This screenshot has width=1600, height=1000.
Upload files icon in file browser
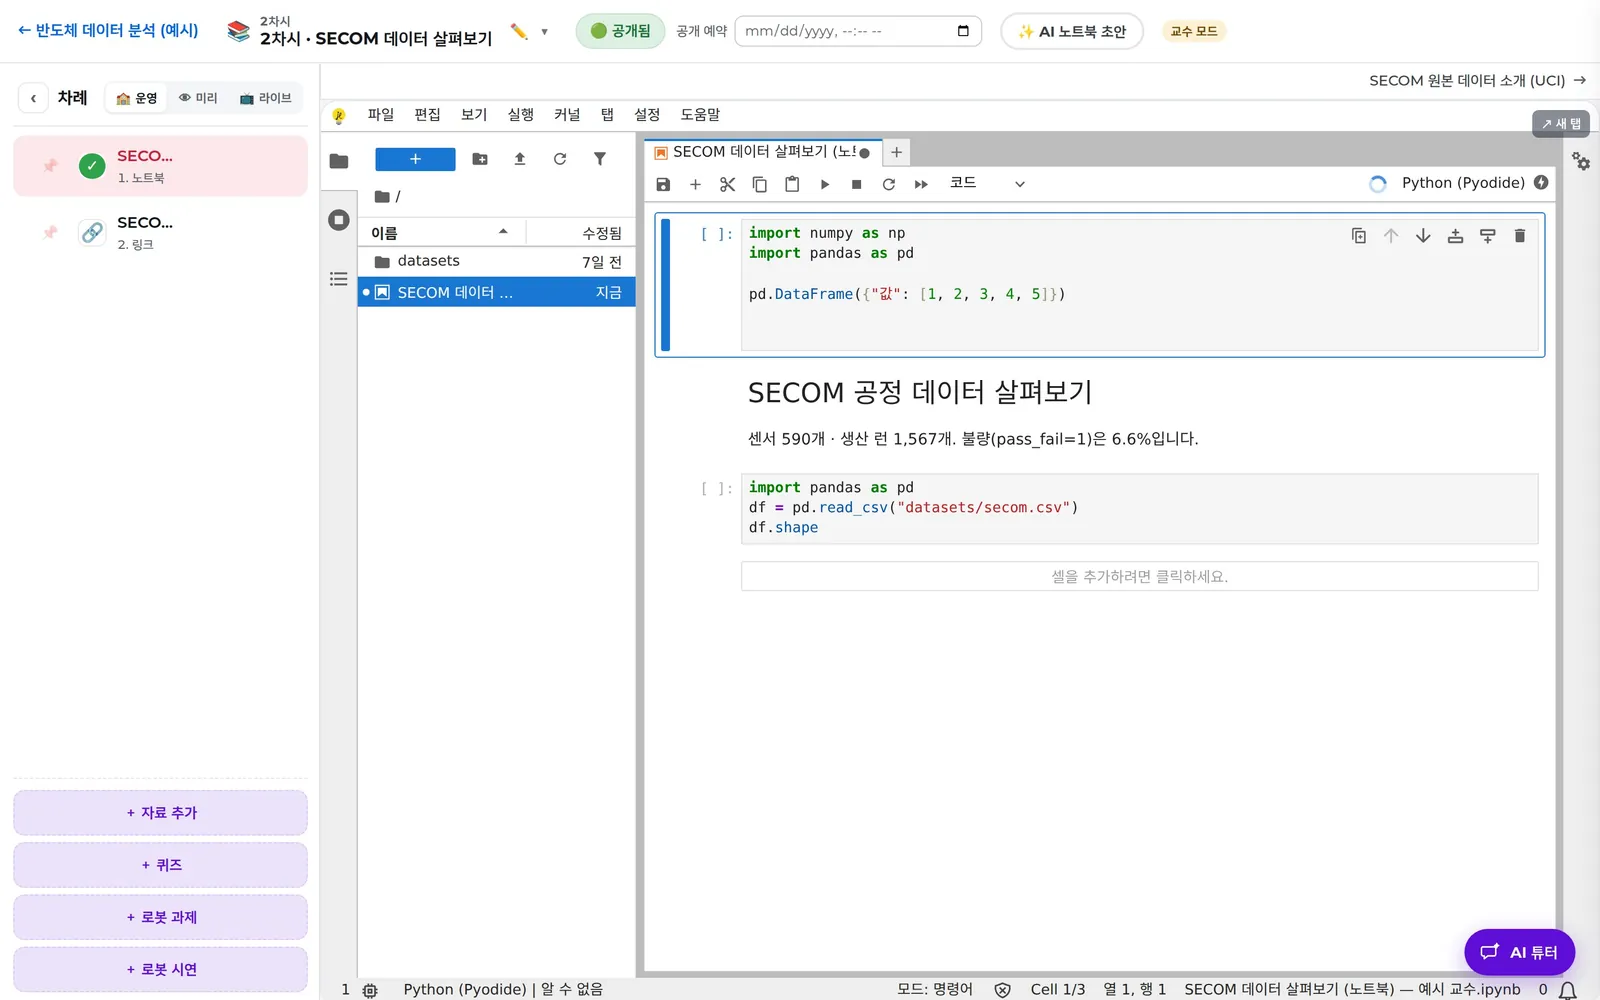coord(520,159)
